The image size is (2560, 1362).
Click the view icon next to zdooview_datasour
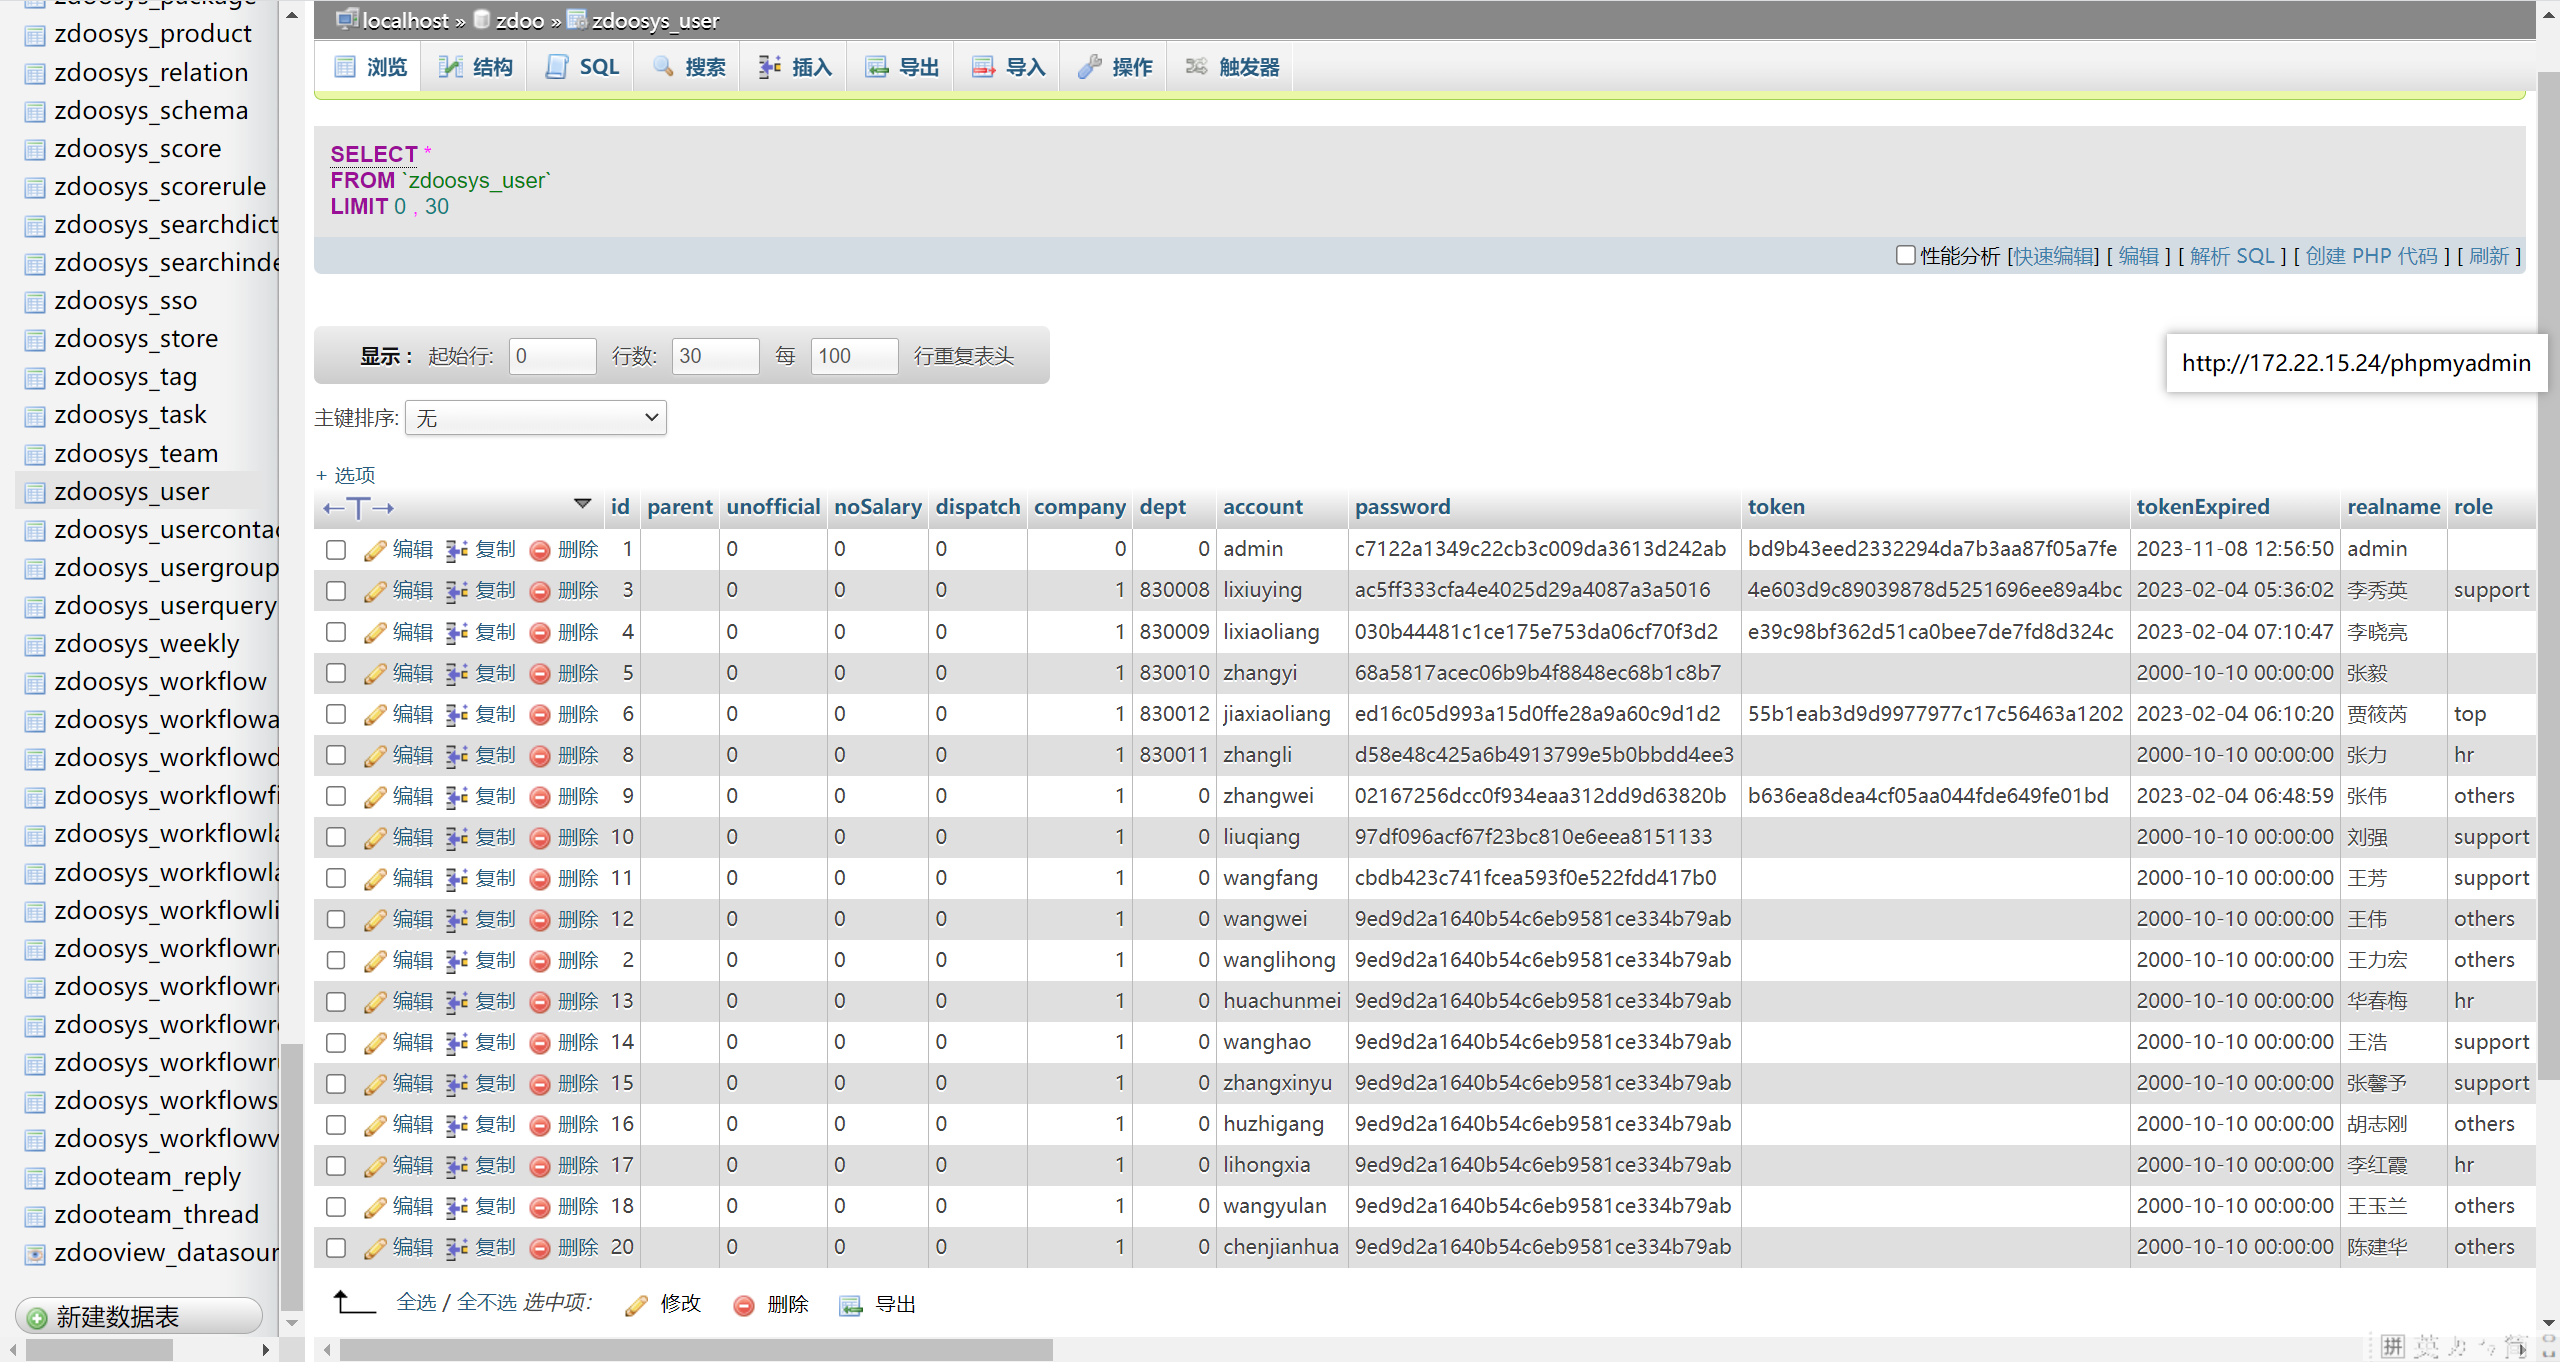[x=35, y=1254]
